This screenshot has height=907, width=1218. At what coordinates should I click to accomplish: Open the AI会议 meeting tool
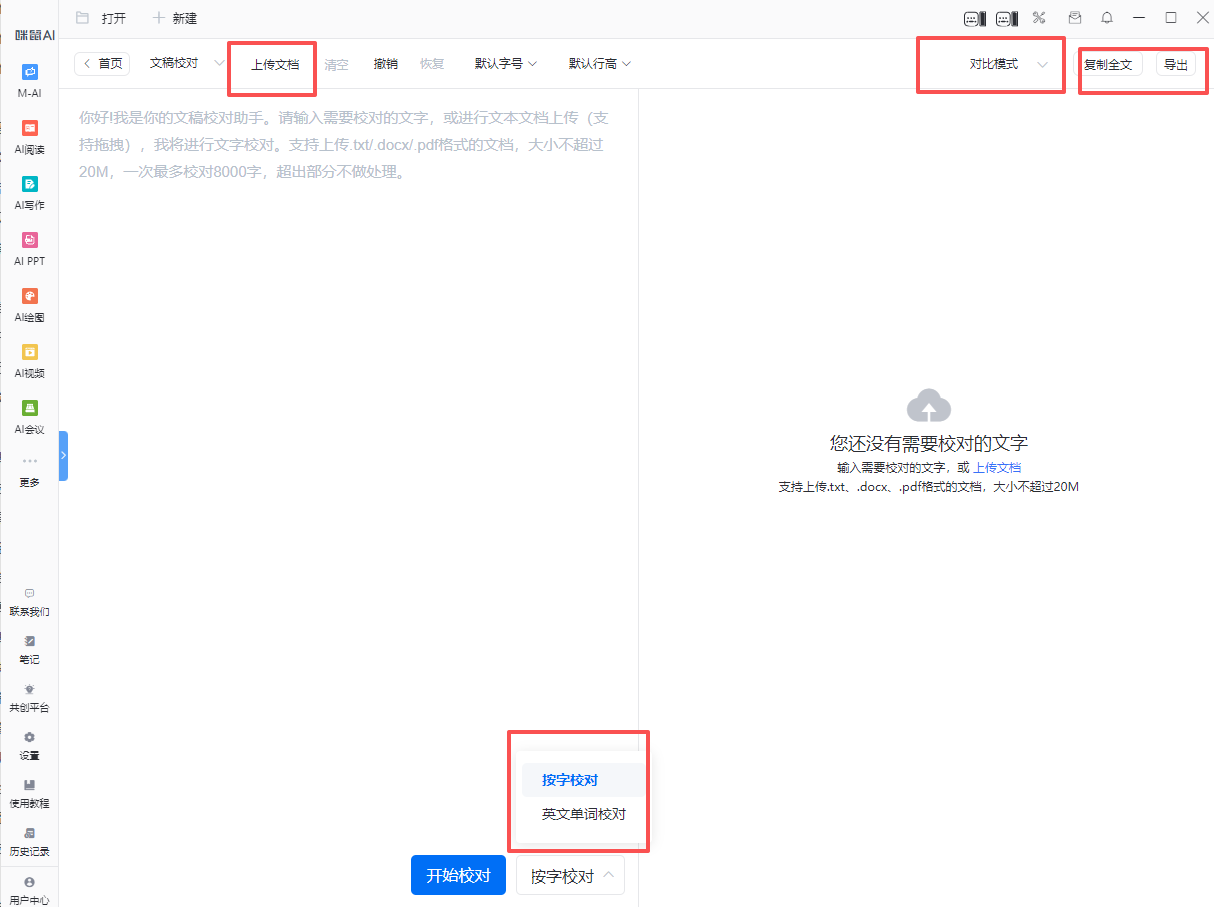coord(29,409)
